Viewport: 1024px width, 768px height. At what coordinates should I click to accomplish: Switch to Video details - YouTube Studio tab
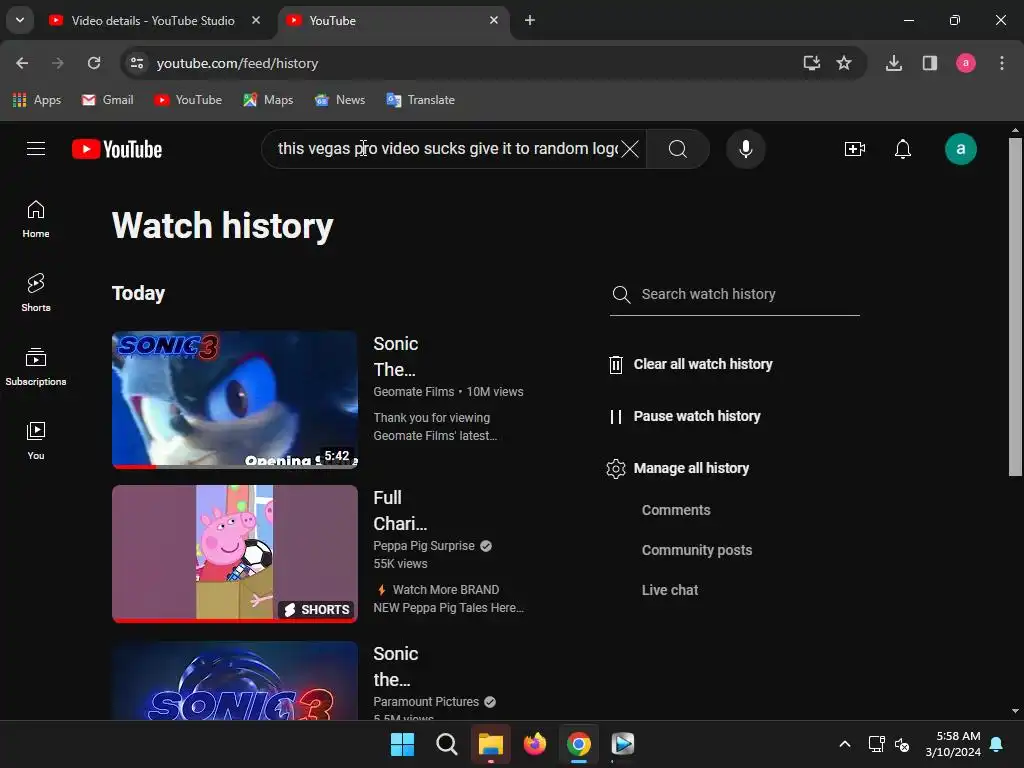click(x=153, y=21)
